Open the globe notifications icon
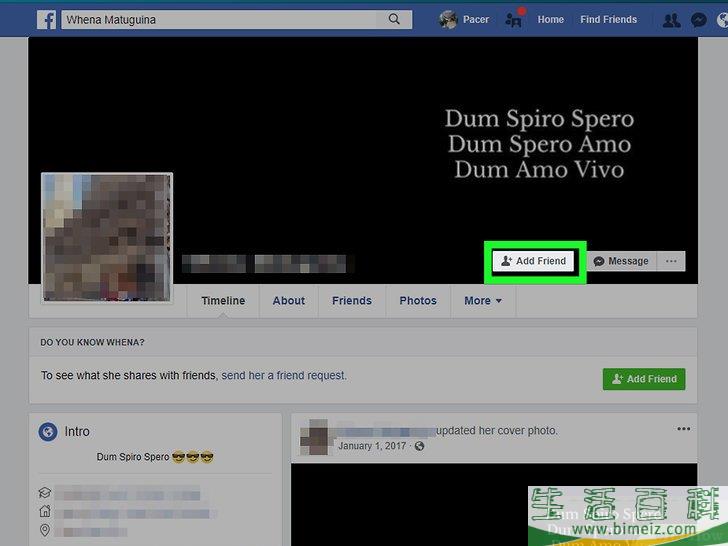 click(722, 20)
